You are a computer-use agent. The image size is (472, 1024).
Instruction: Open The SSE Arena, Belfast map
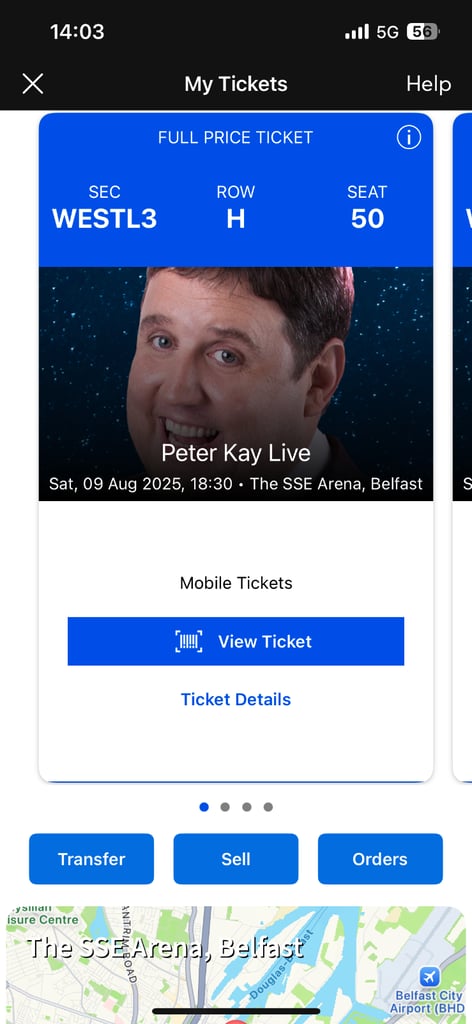(x=236, y=965)
